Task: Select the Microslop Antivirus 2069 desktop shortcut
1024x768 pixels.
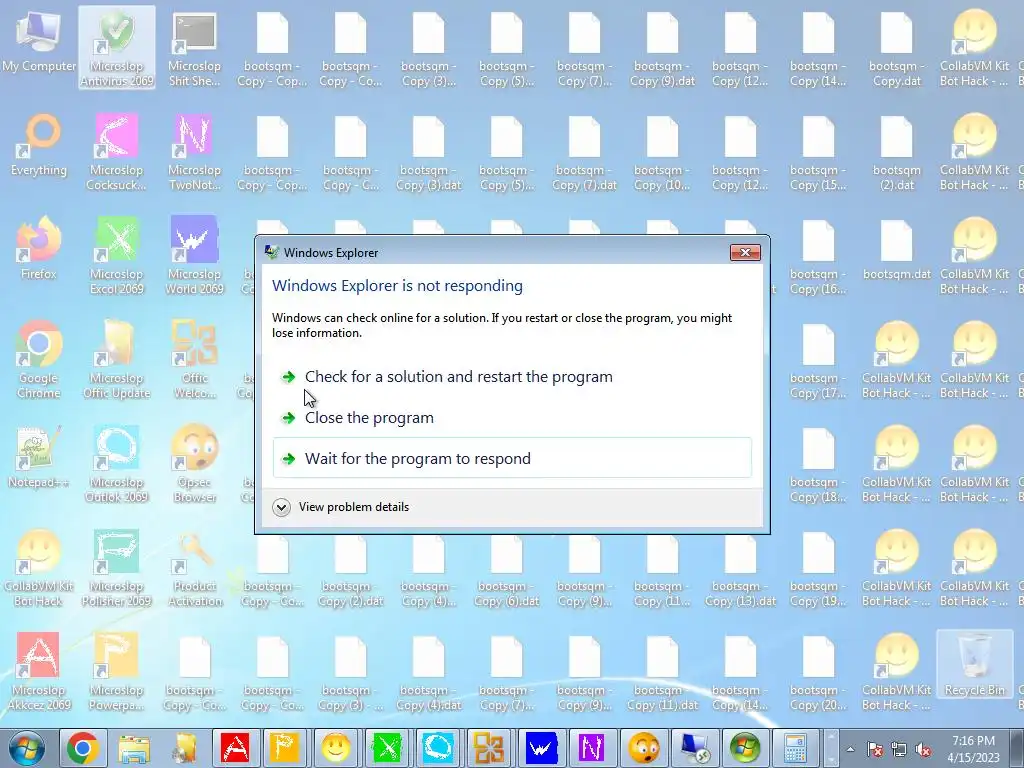Action: click(x=117, y=48)
